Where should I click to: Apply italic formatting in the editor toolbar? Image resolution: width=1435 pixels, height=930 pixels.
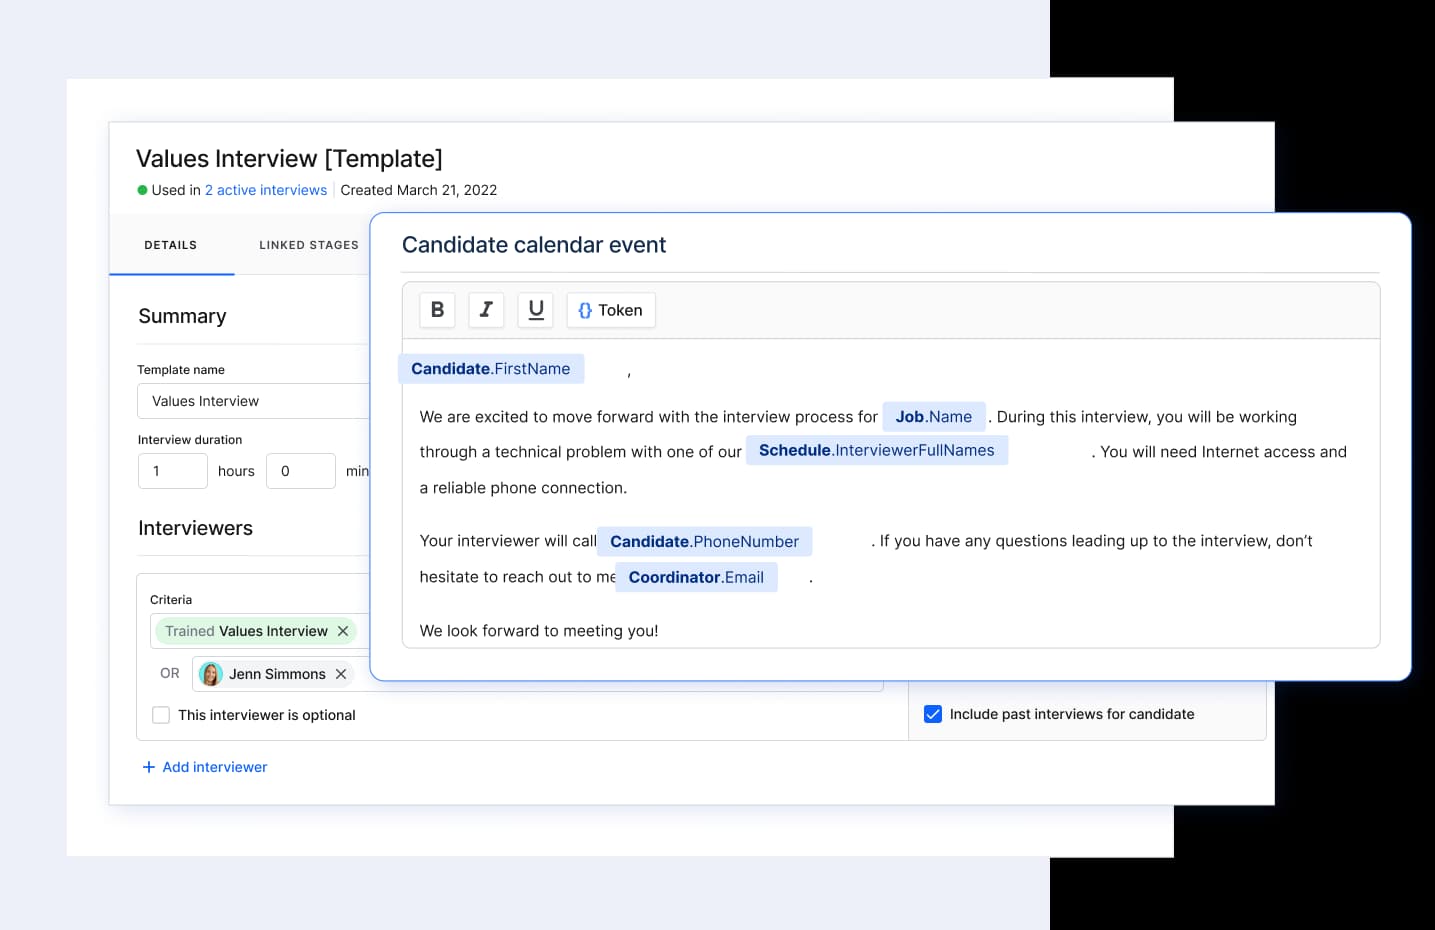pyautogui.click(x=486, y=310)
